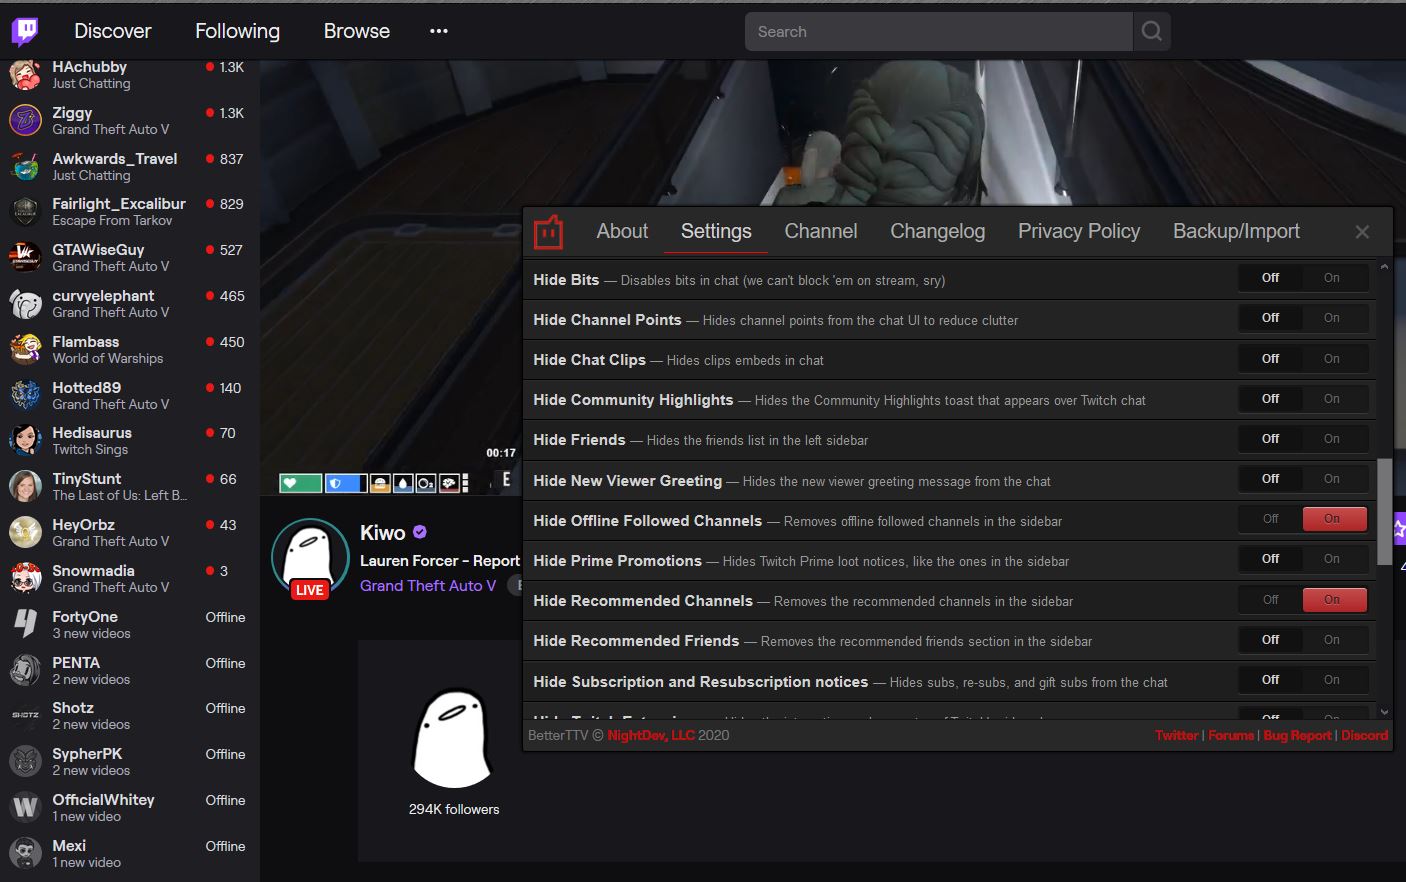Switch to the About tab

tap(622, 231)
